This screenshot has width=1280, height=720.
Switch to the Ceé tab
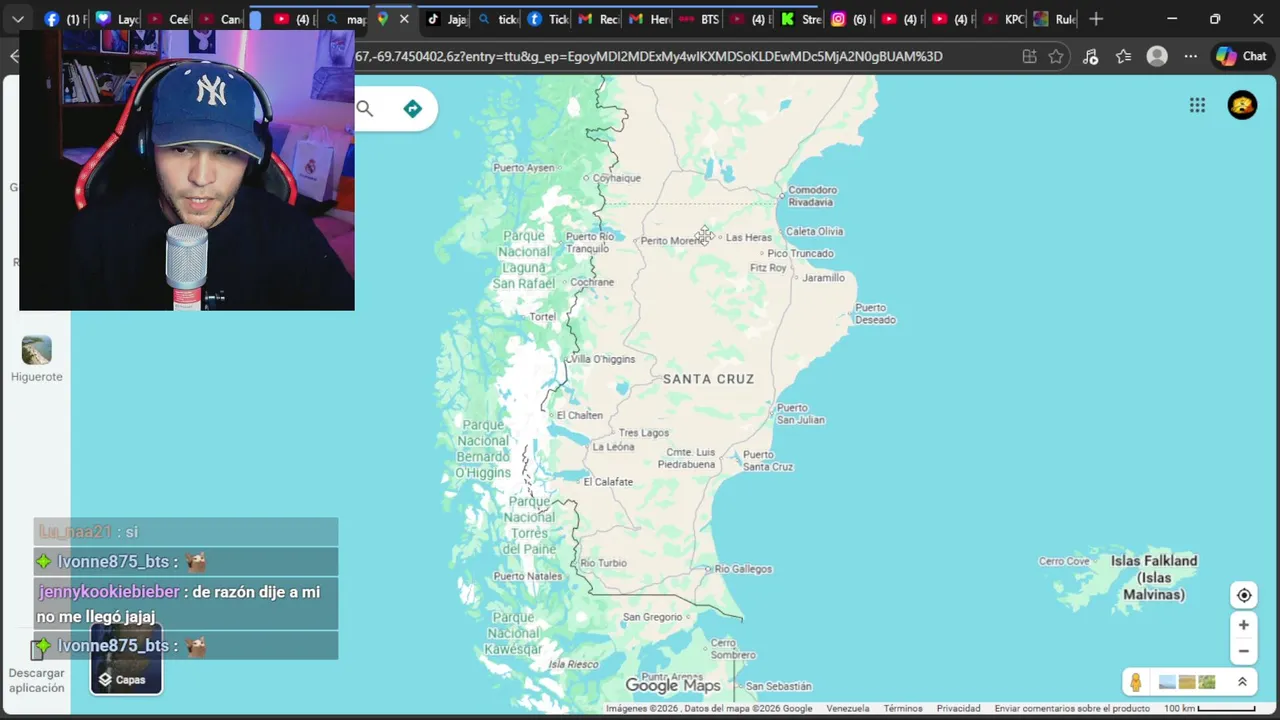[x=168, y=19]
